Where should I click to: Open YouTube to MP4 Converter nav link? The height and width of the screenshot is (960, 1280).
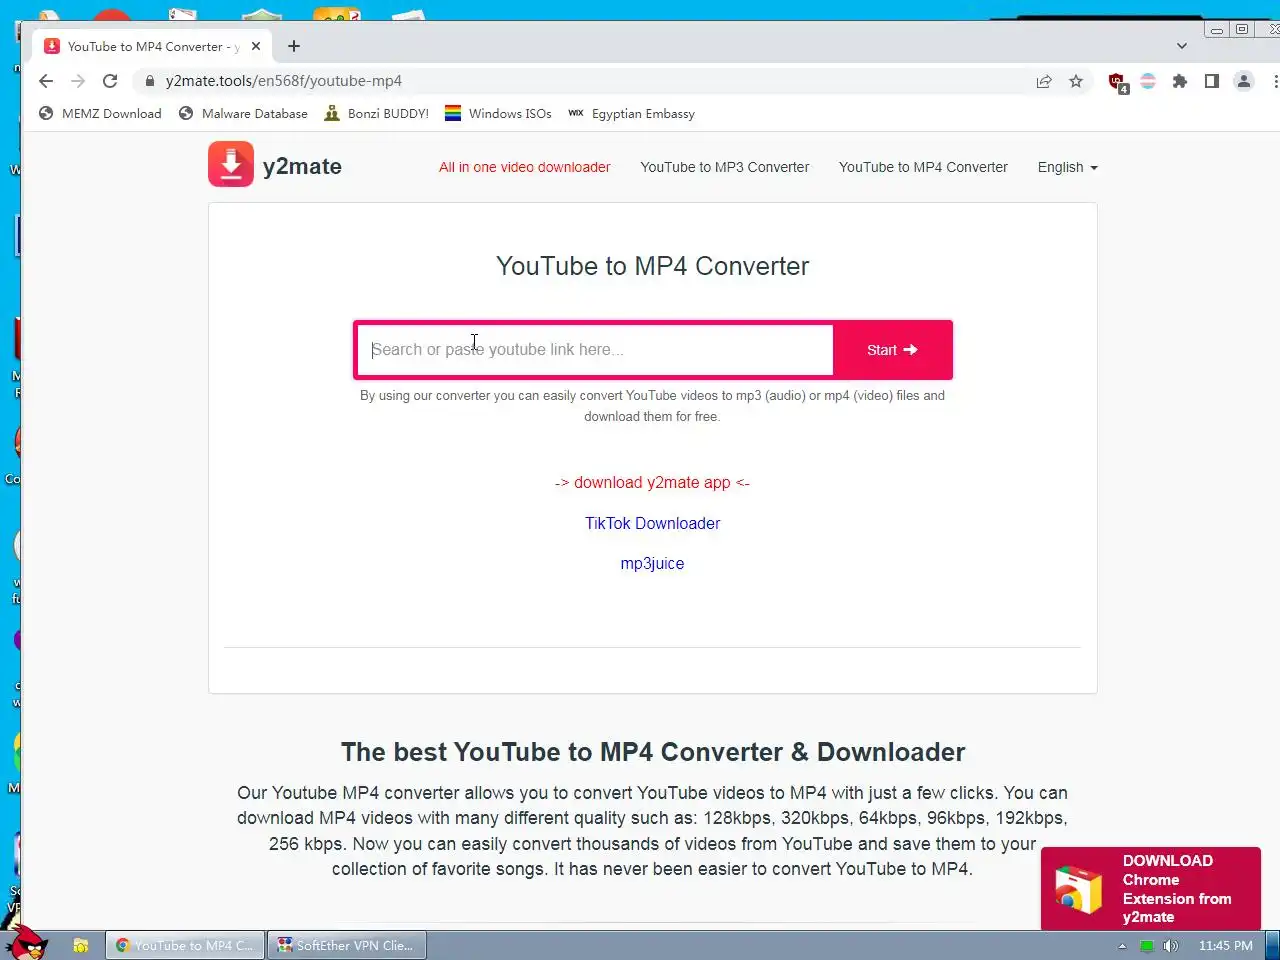coord(923,167)
